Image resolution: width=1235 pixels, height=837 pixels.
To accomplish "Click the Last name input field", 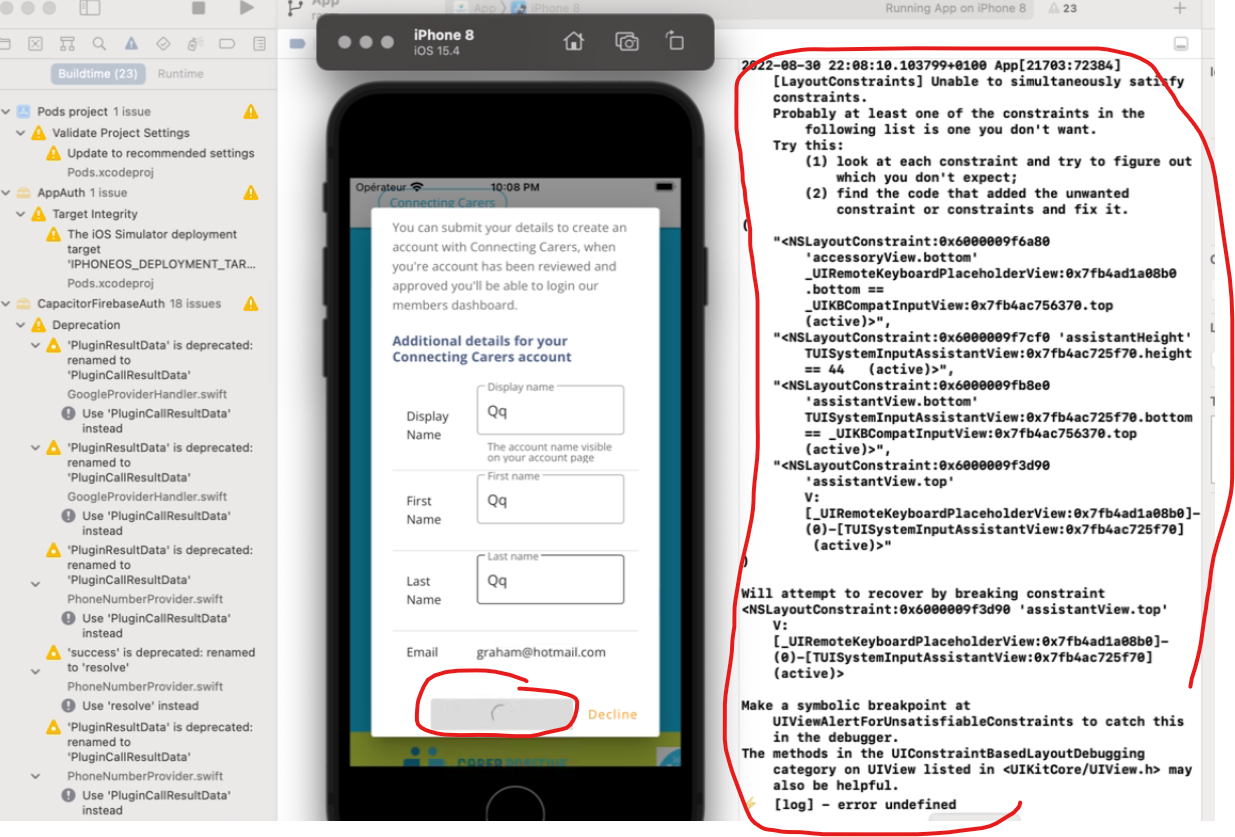I will click(550, 580).
